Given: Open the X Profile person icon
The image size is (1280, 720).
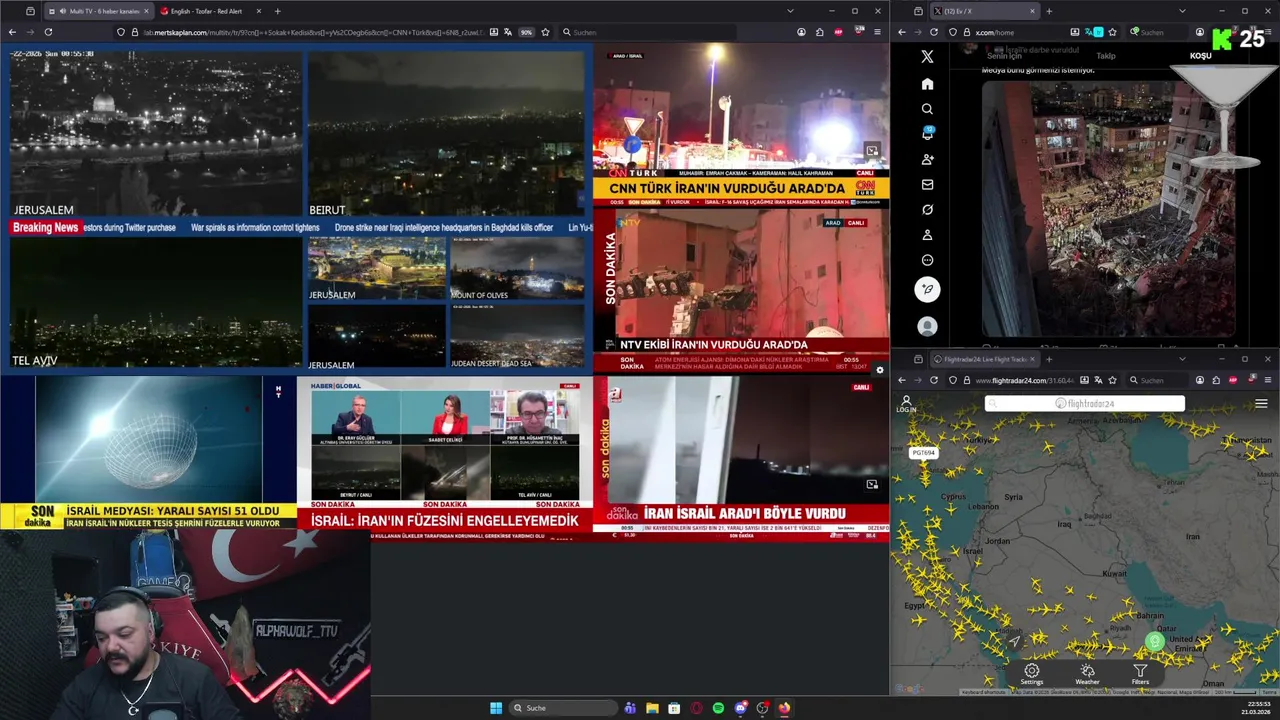Looking at the screenshot, I should click(927, 235).
